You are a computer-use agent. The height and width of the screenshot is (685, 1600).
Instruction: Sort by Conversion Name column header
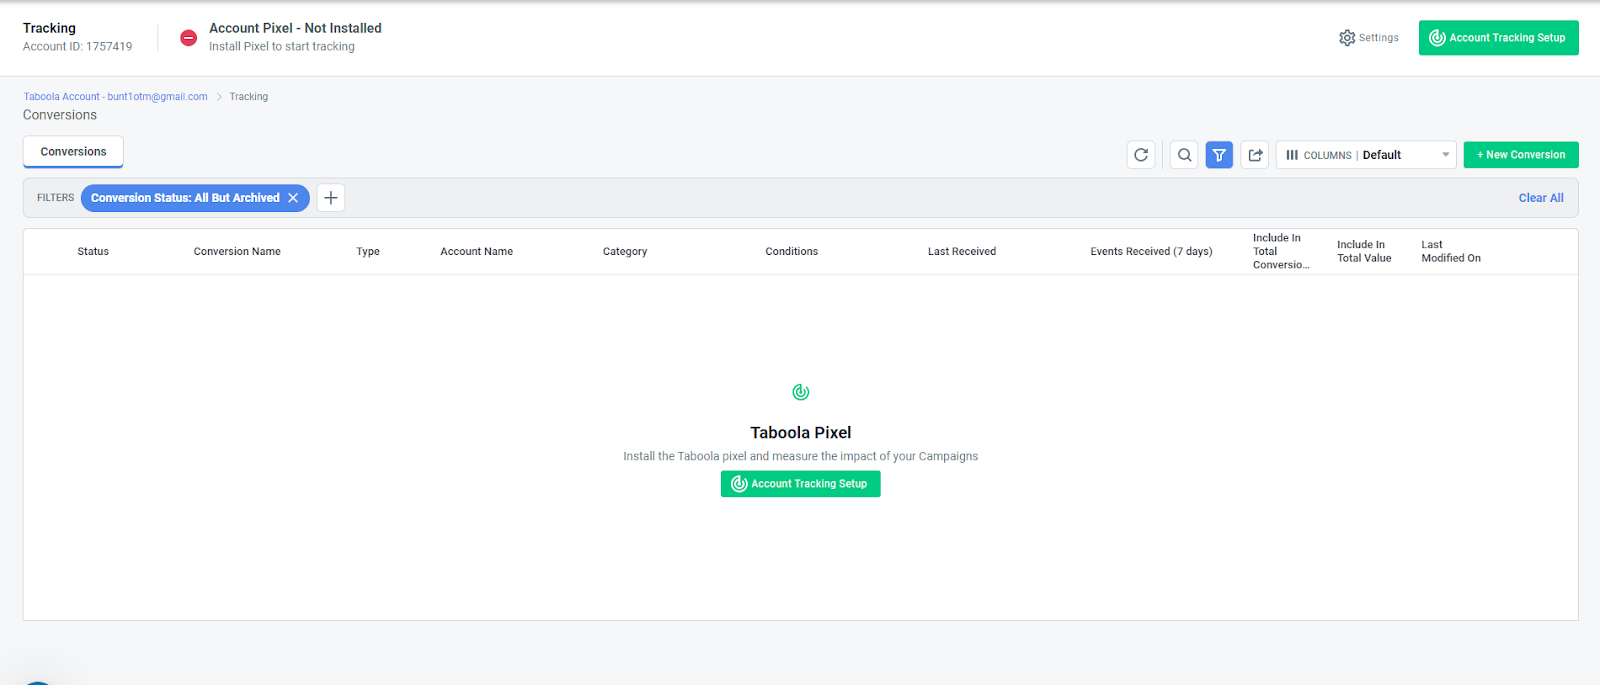237,252
